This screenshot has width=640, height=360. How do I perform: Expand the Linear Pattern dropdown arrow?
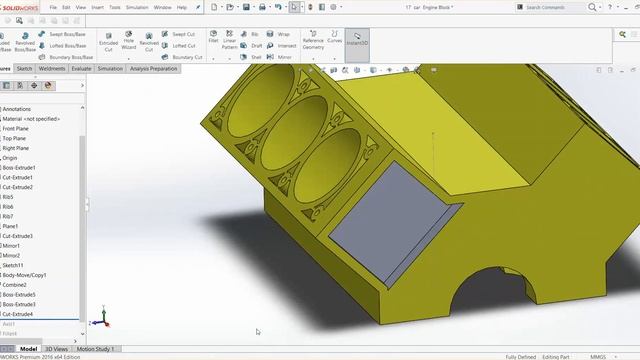pos(229,59)
